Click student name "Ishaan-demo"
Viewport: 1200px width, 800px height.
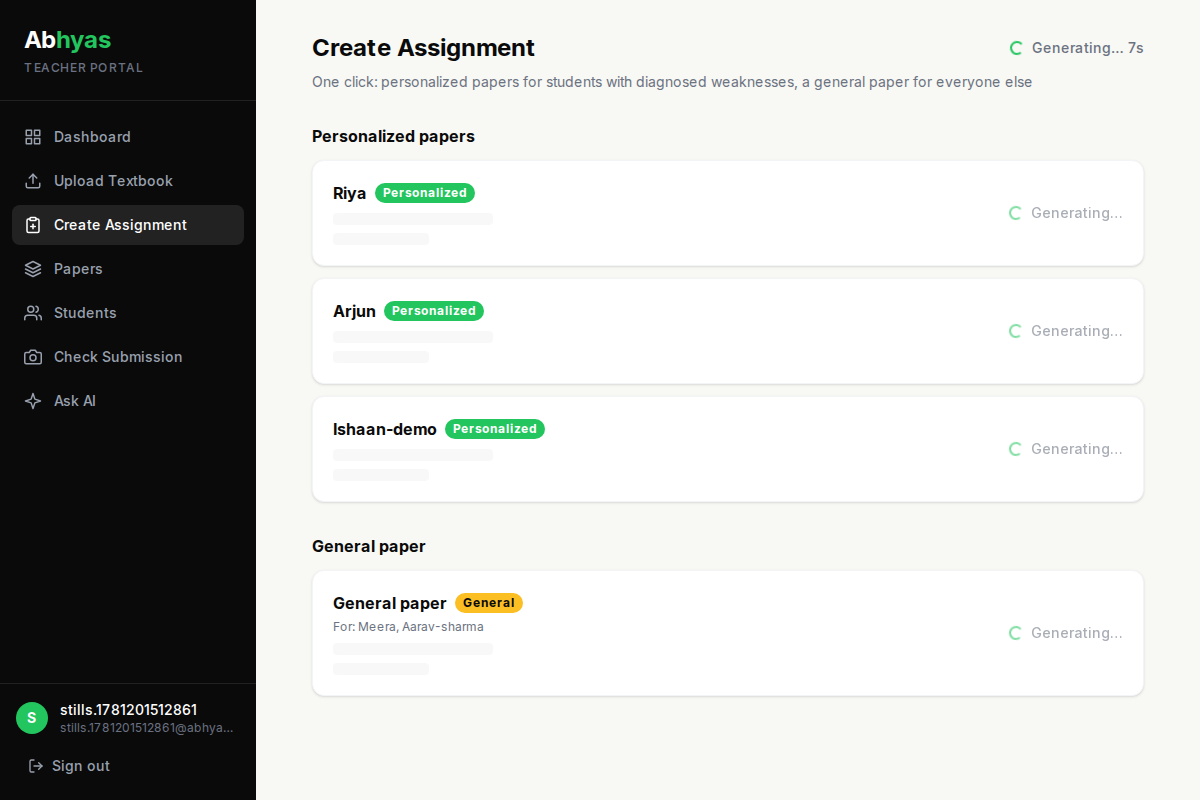(x=385, y=429)
